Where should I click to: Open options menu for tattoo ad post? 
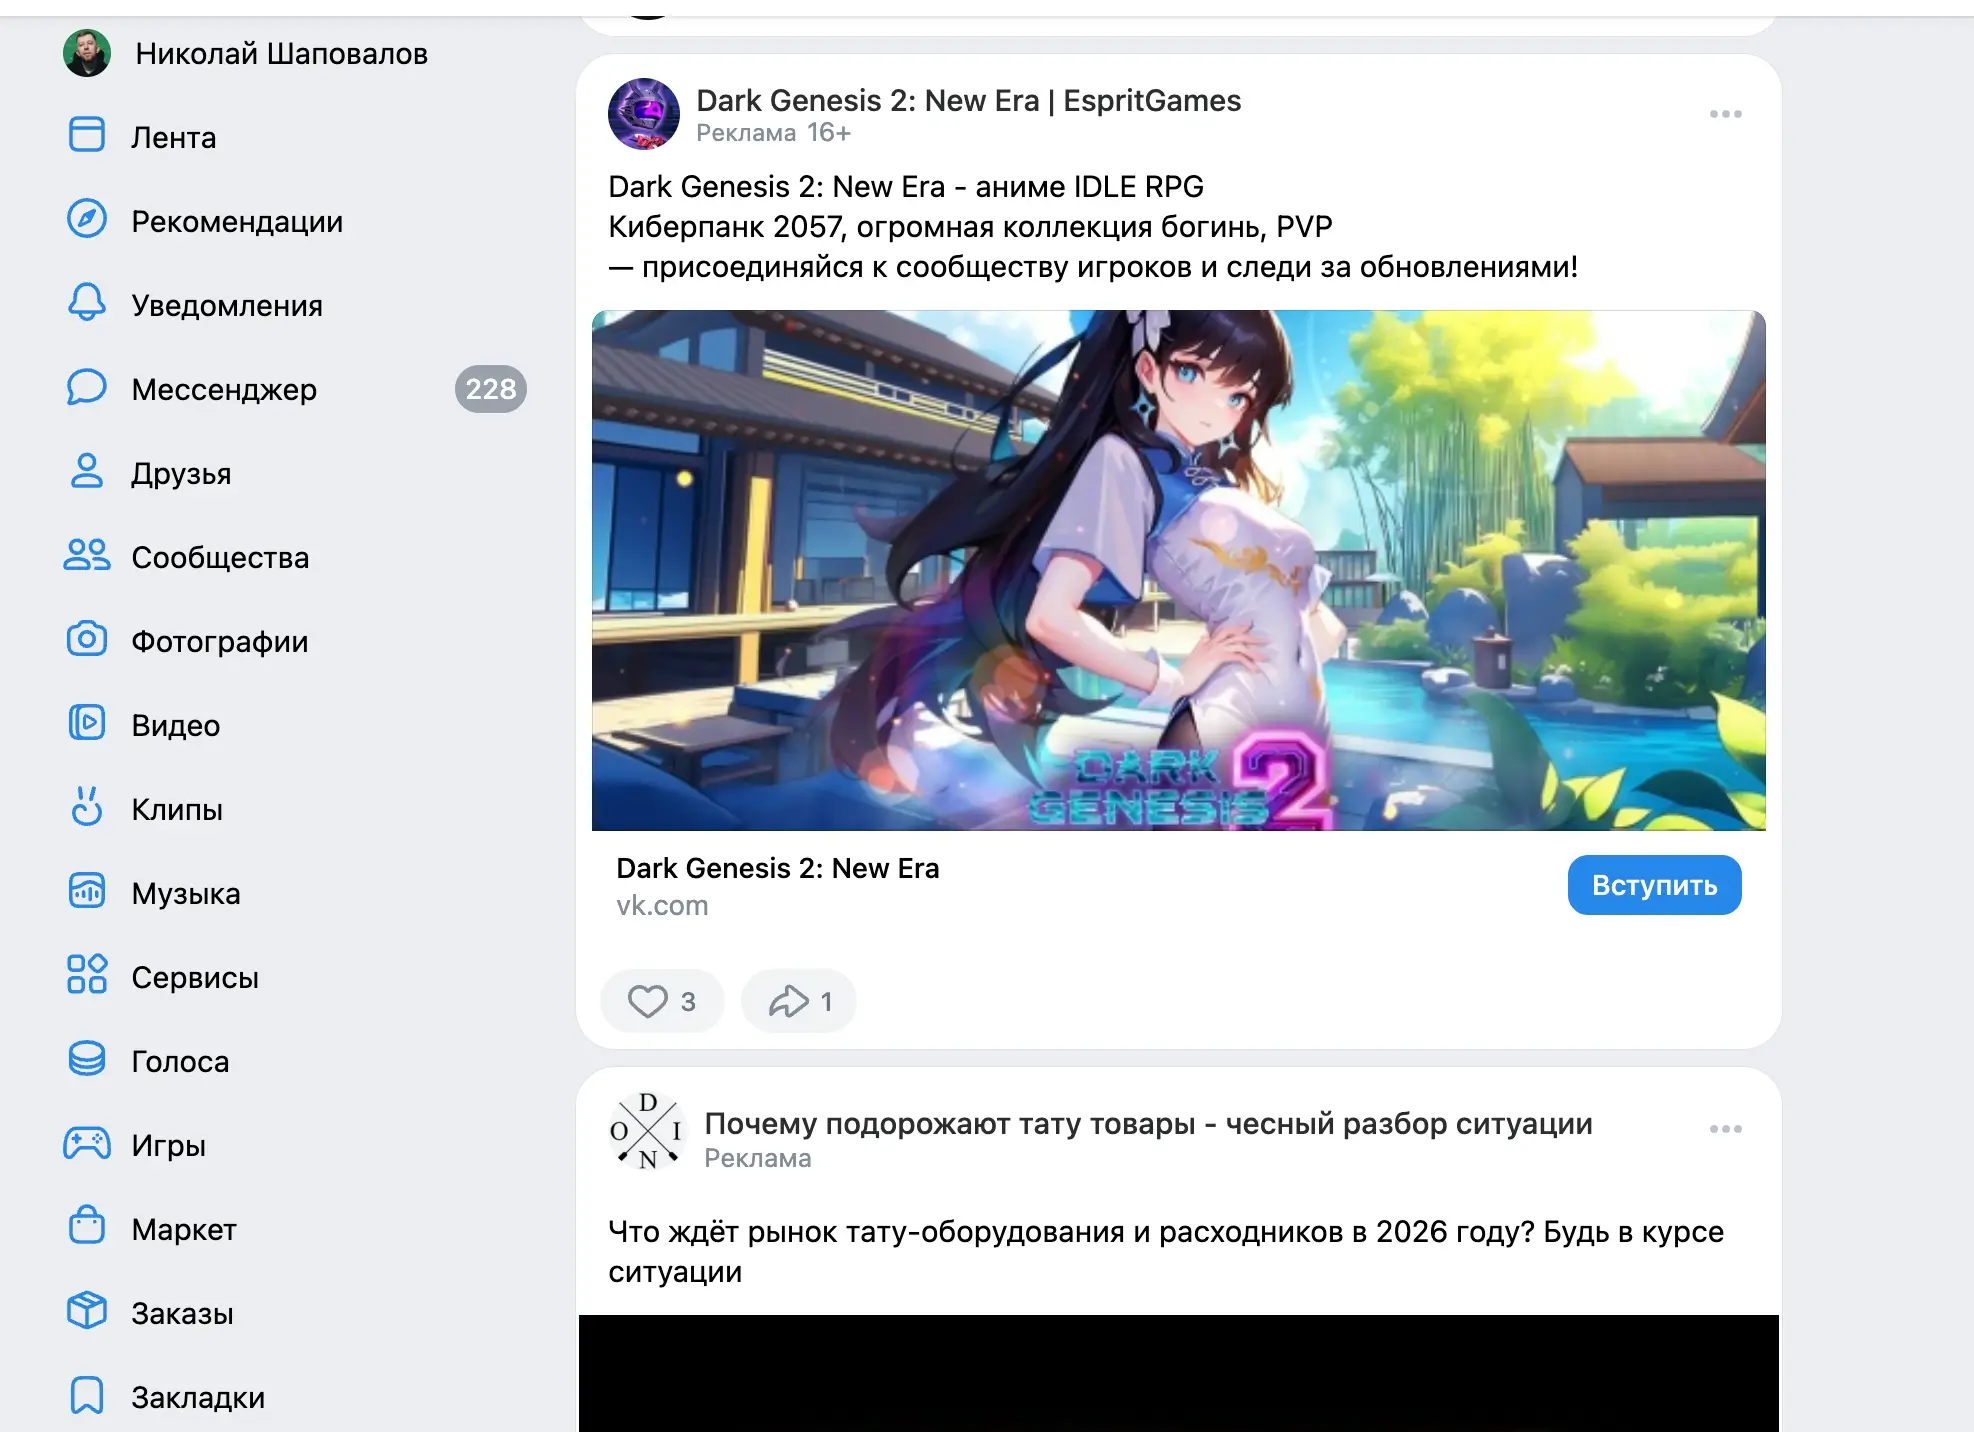[1726, 1129]
